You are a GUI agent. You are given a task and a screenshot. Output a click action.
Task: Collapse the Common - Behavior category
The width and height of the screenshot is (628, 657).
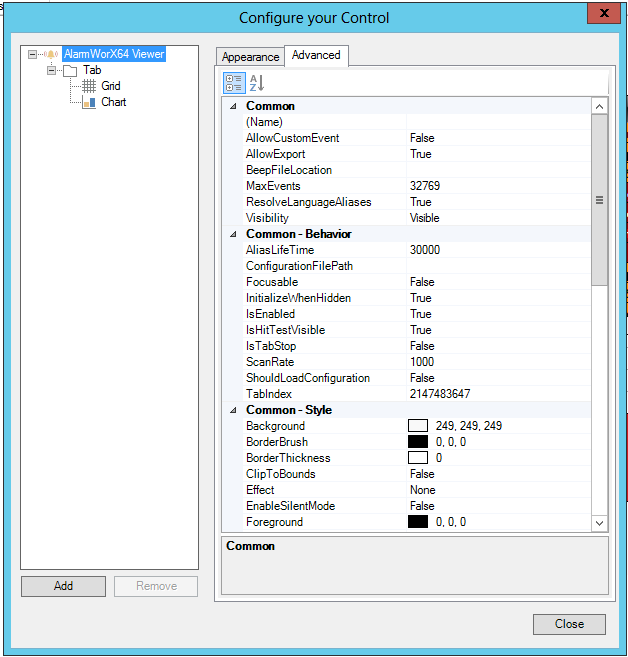click(233, 234)
